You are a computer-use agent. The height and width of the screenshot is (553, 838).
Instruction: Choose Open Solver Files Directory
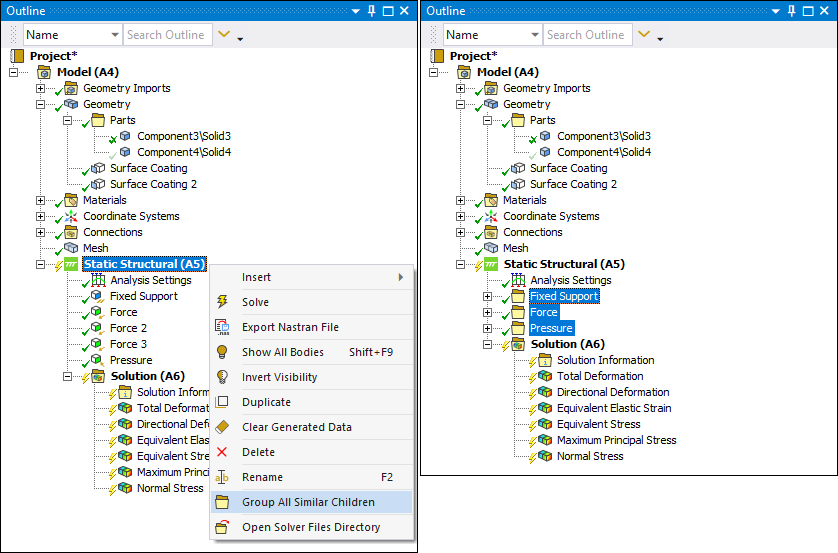310,527
